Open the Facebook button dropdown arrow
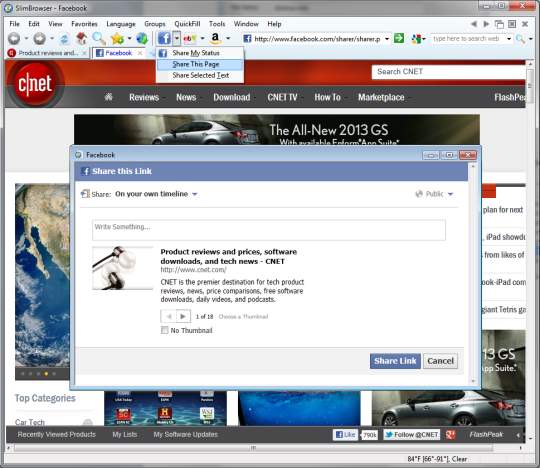540x468 pixels. point(176,38)
